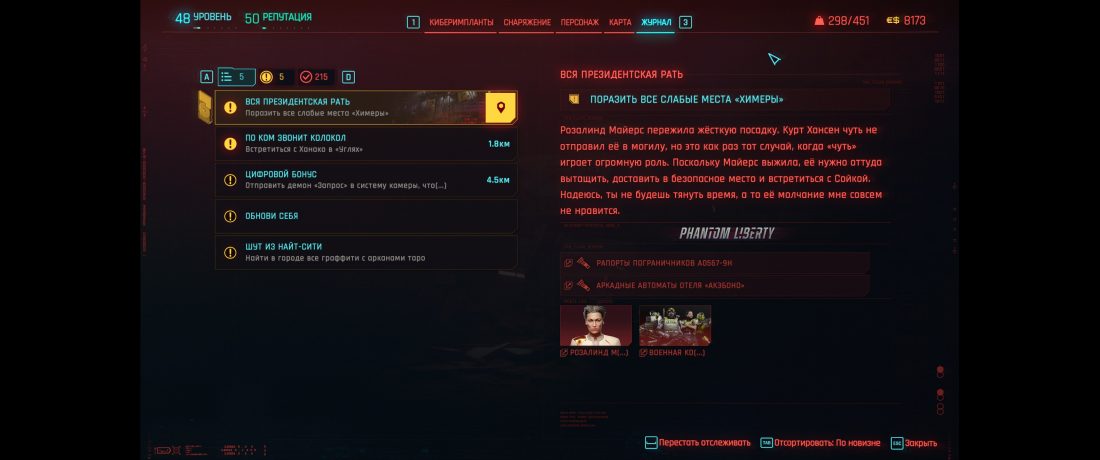Click the A key previous filter icon
Image resolution: width=1100 pixels, height=460 pixels.
pos(206,77)
